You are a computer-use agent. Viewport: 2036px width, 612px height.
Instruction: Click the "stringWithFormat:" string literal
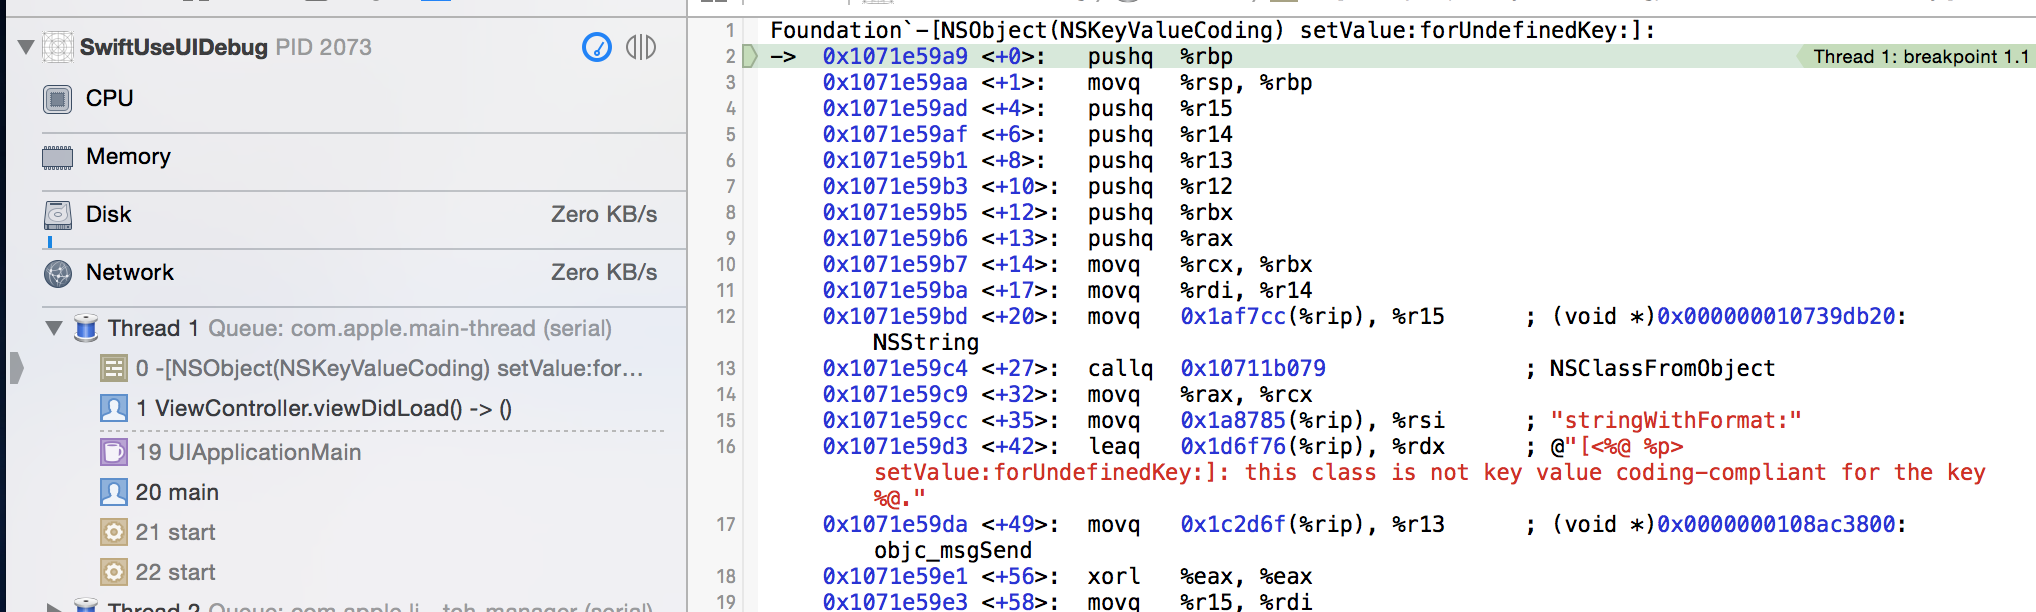pyautogui.click(x=1675, y=420)
